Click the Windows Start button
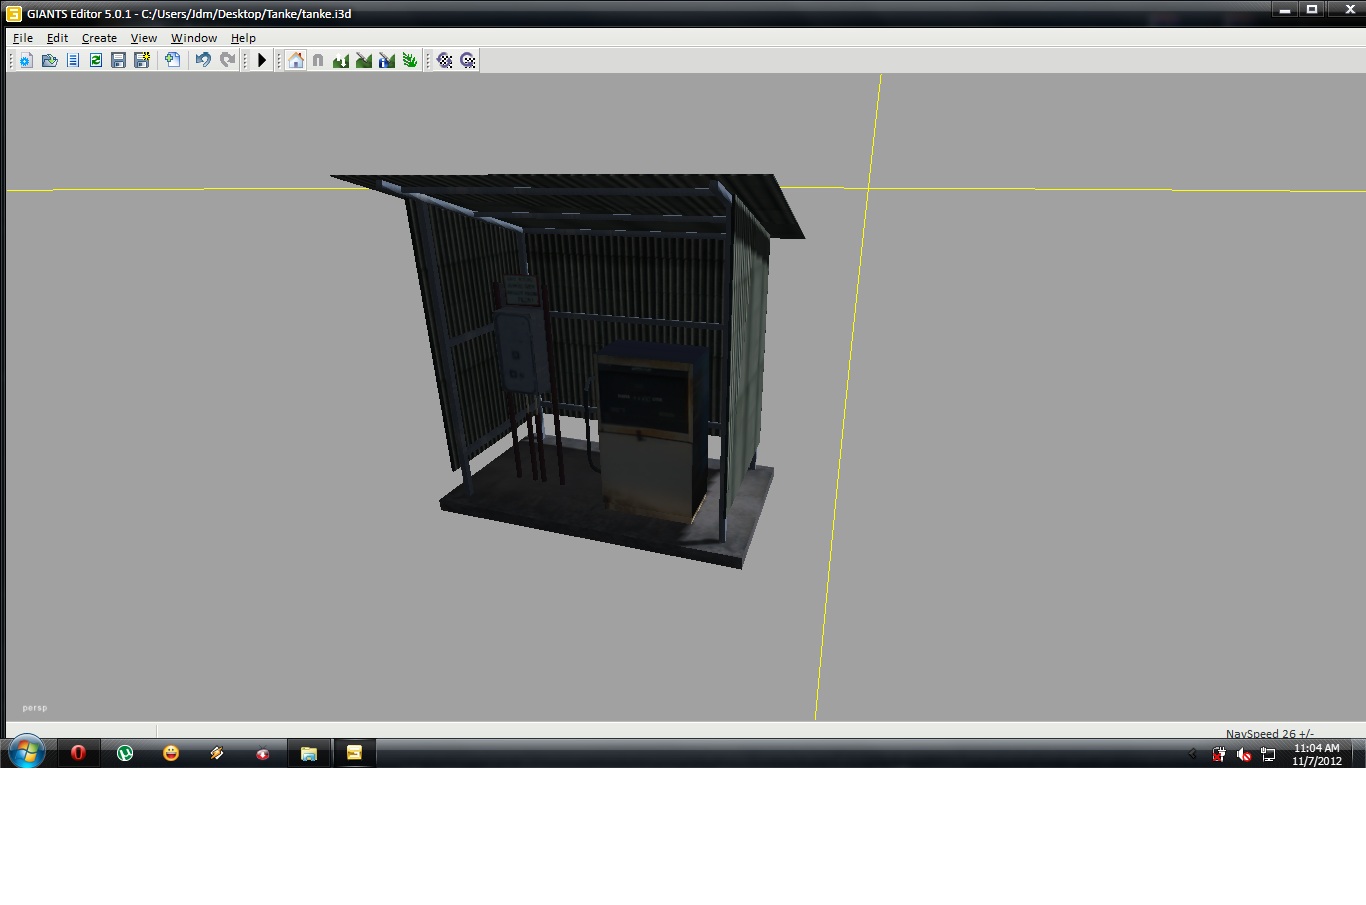The image size is (1366, 905). coord(27,752)
